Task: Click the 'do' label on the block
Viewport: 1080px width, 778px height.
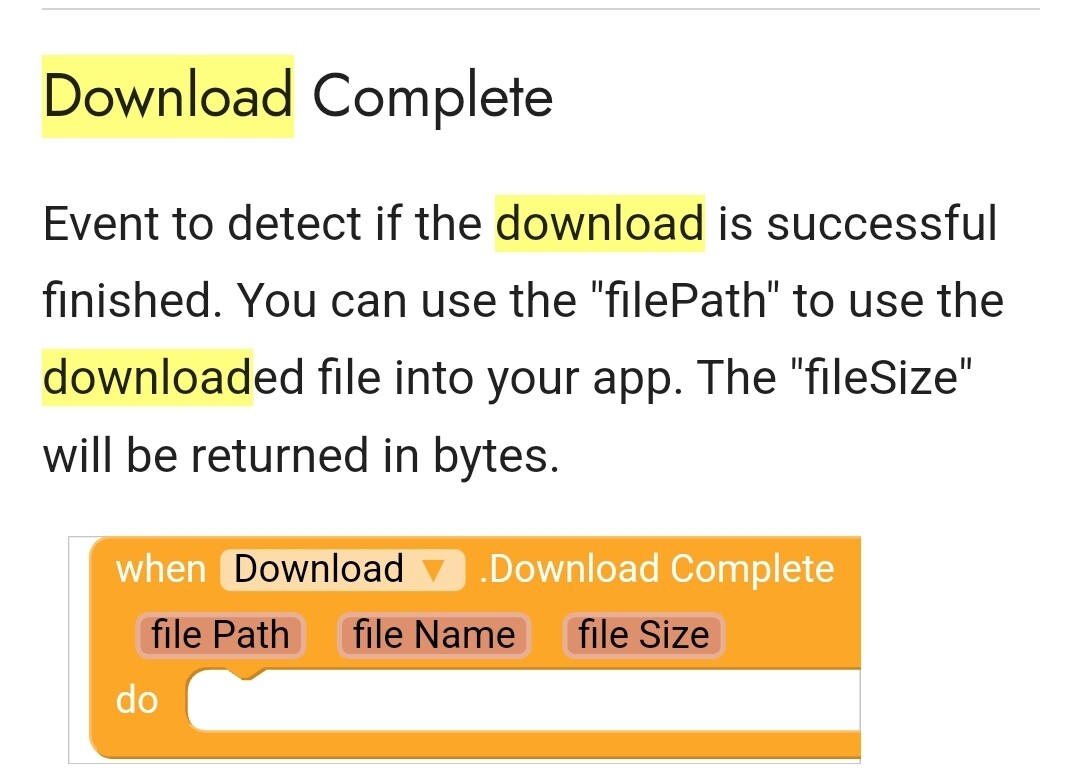Action: pyautogui.click(x=137, y=700)
